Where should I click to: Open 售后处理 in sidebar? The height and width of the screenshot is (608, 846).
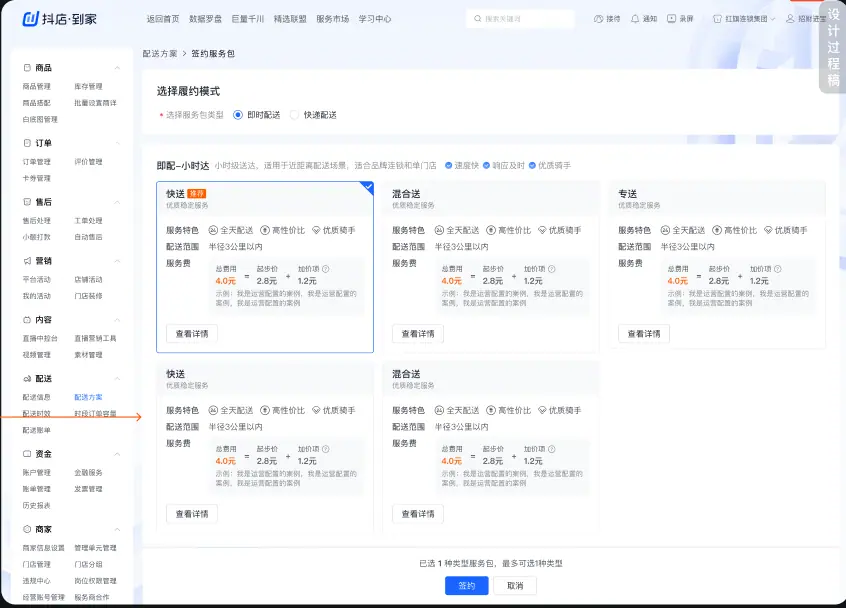[37, 221]
